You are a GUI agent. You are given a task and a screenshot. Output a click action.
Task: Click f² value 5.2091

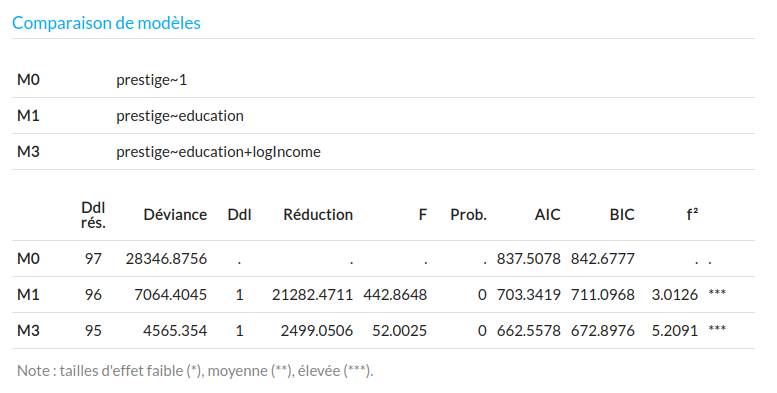(675, 331)
